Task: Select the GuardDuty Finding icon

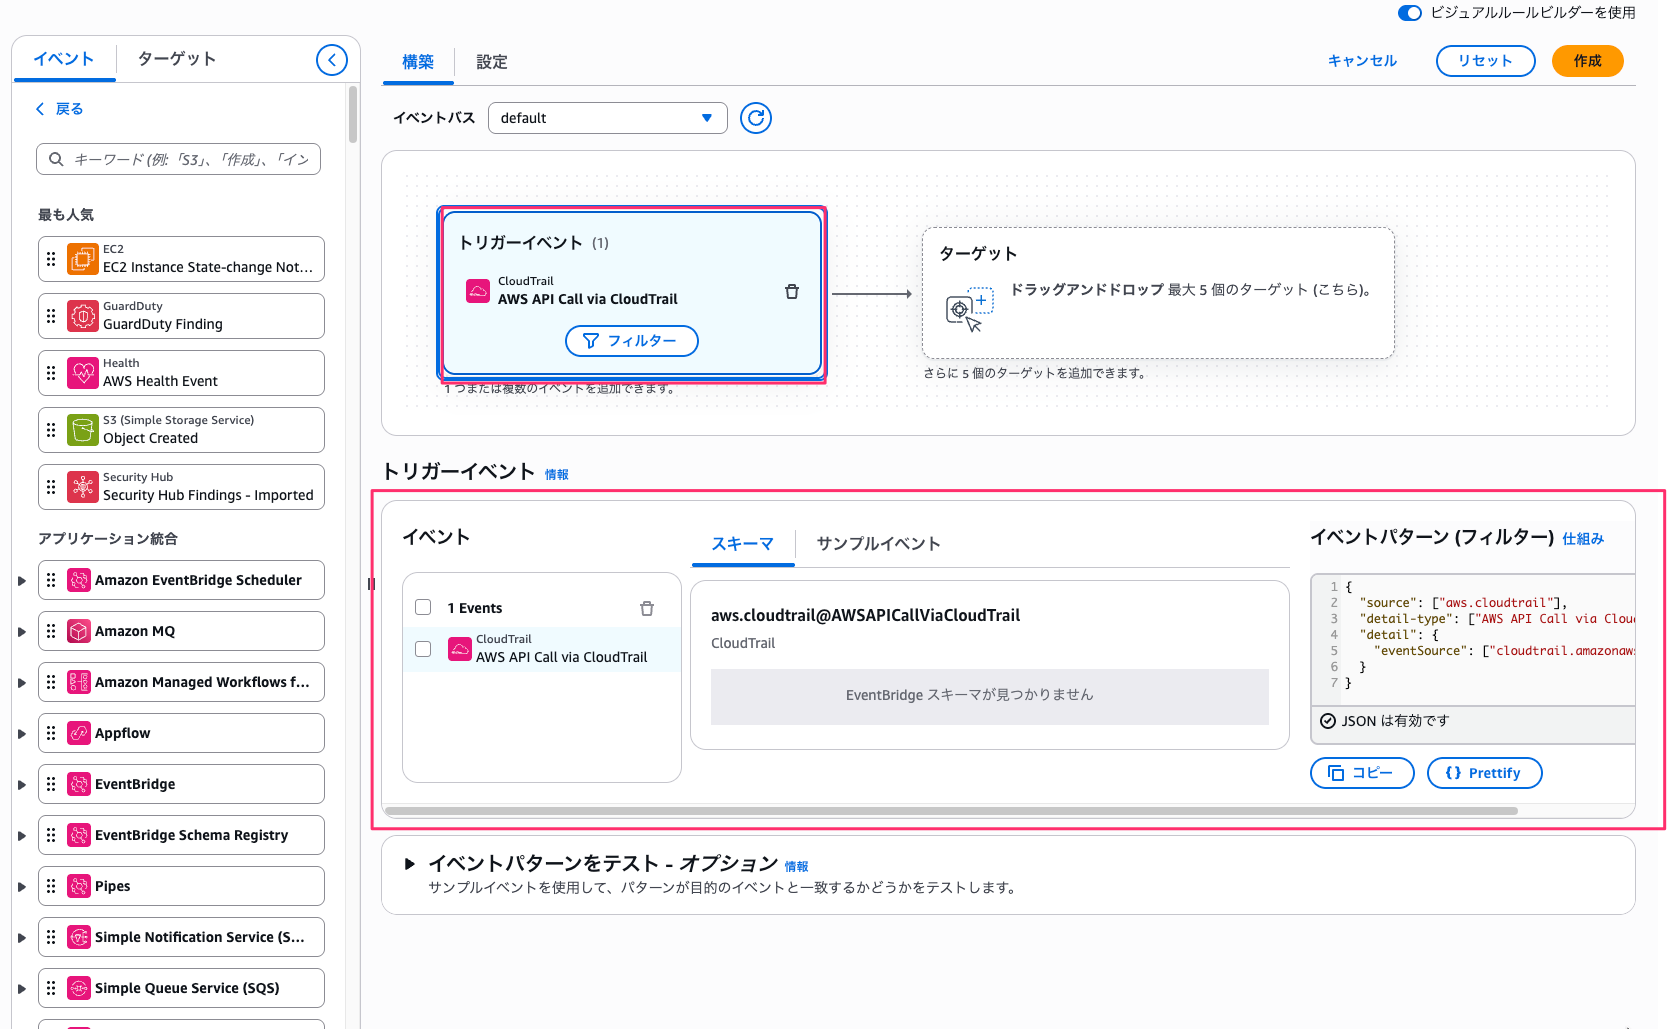Action: (x=83, y=316)
